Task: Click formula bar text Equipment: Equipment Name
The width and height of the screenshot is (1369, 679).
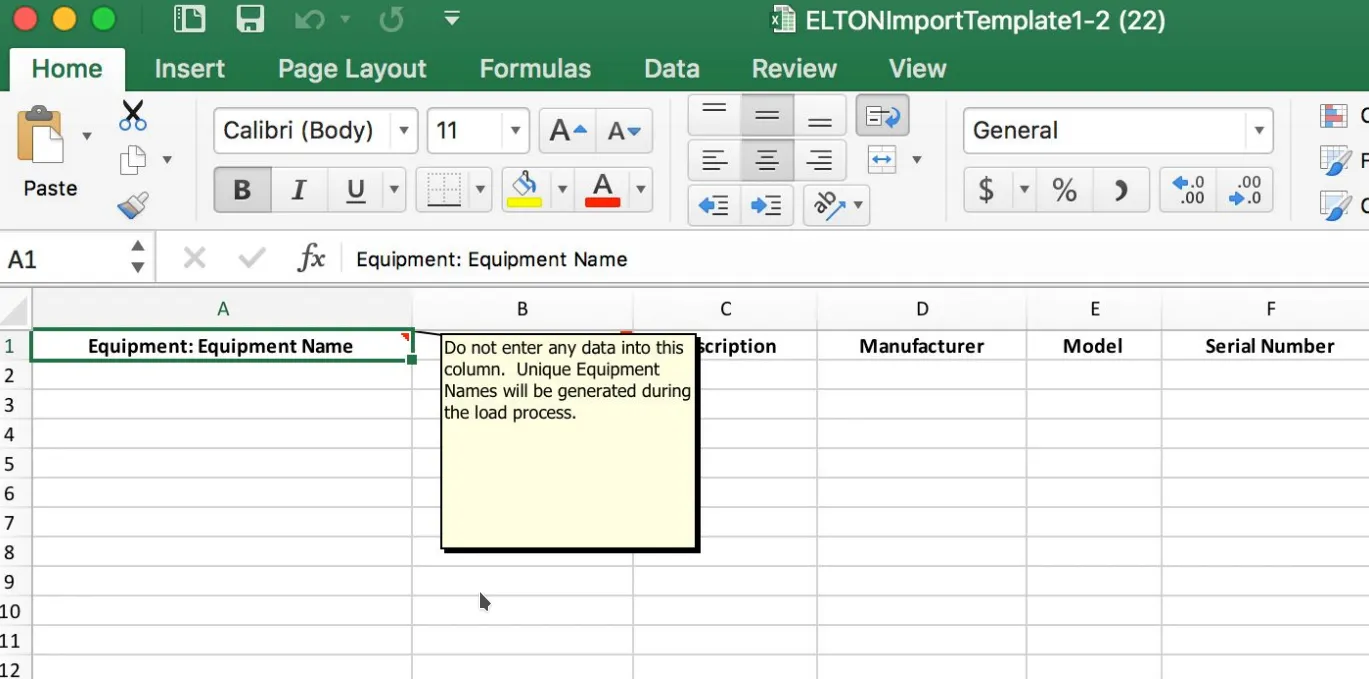Action: pyautogui.click(x=492, y=260)
